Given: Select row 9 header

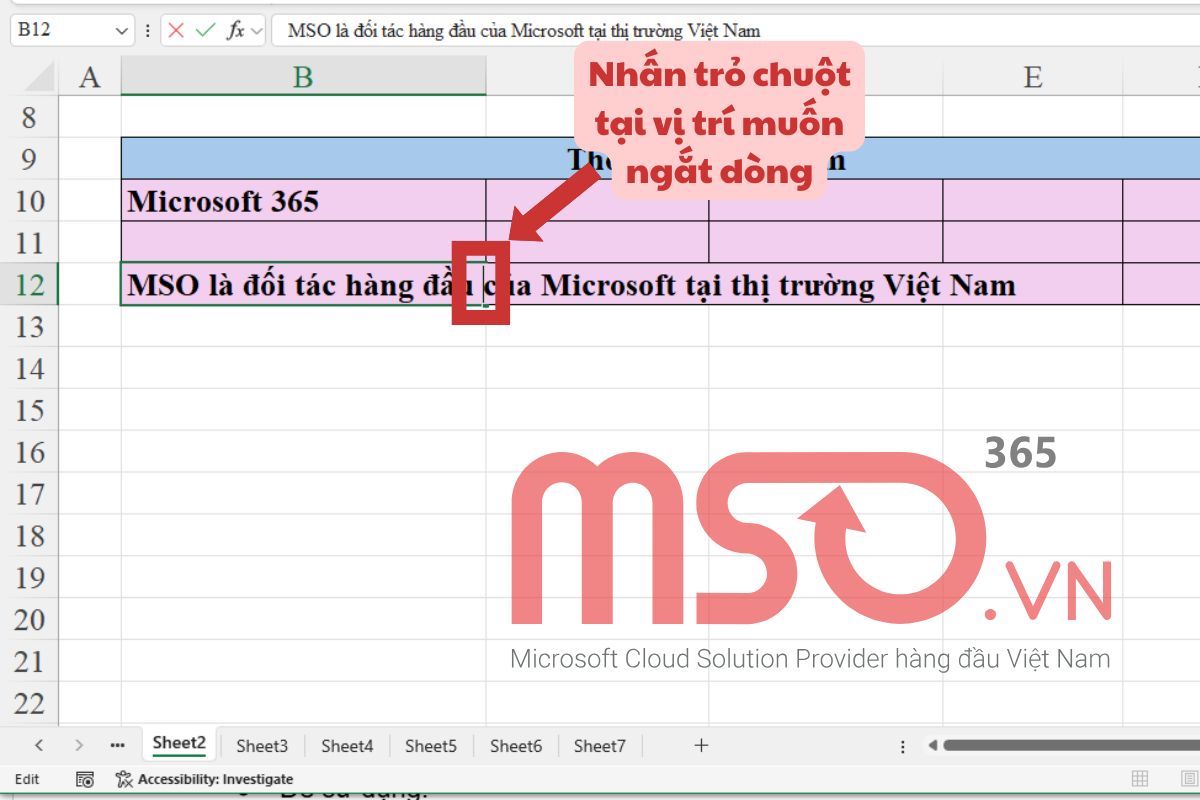Looking at the screenshot, I should pos(29,159).
